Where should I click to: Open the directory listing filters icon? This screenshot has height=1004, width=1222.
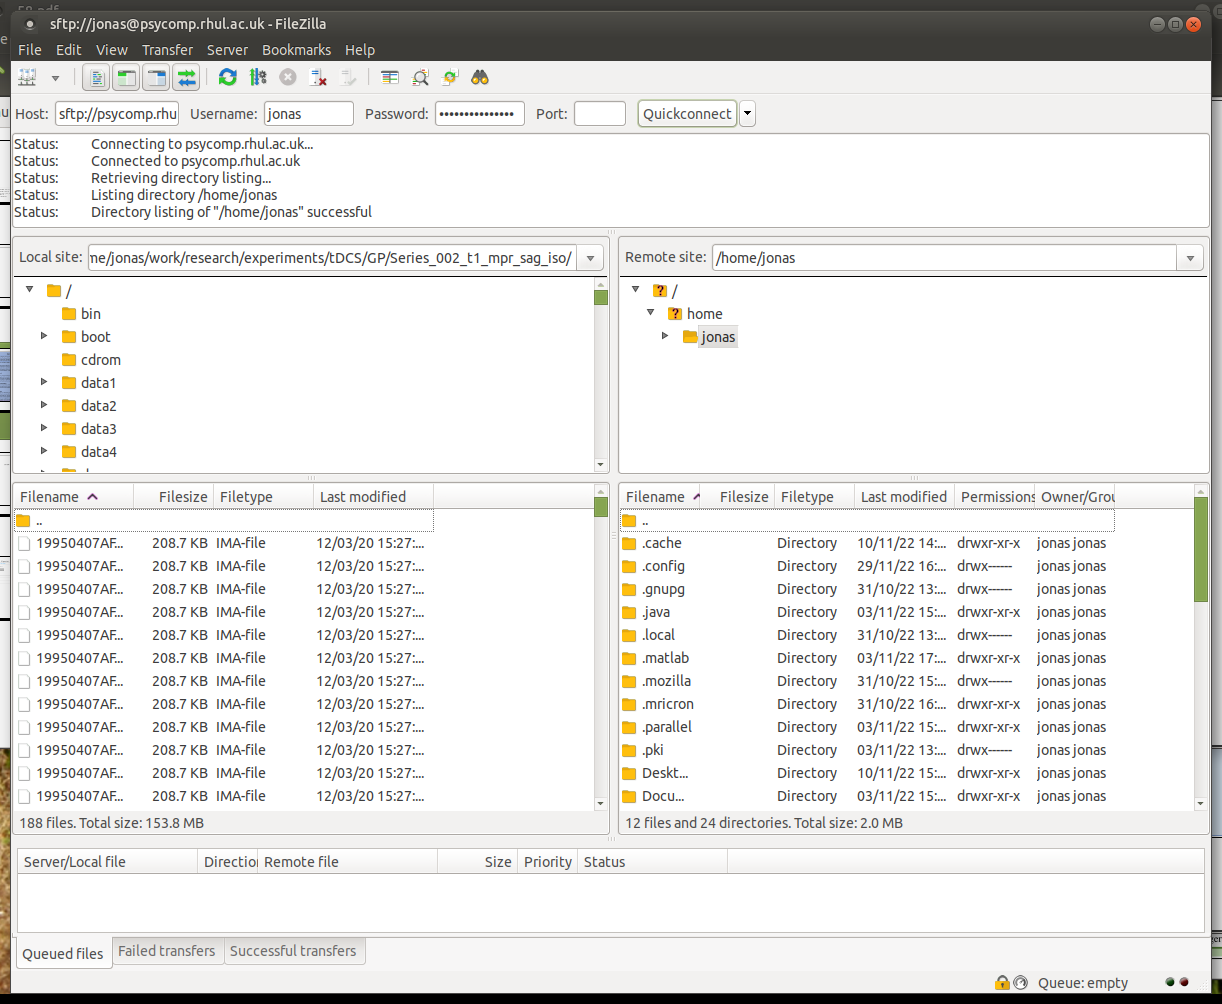click(390, 77)
